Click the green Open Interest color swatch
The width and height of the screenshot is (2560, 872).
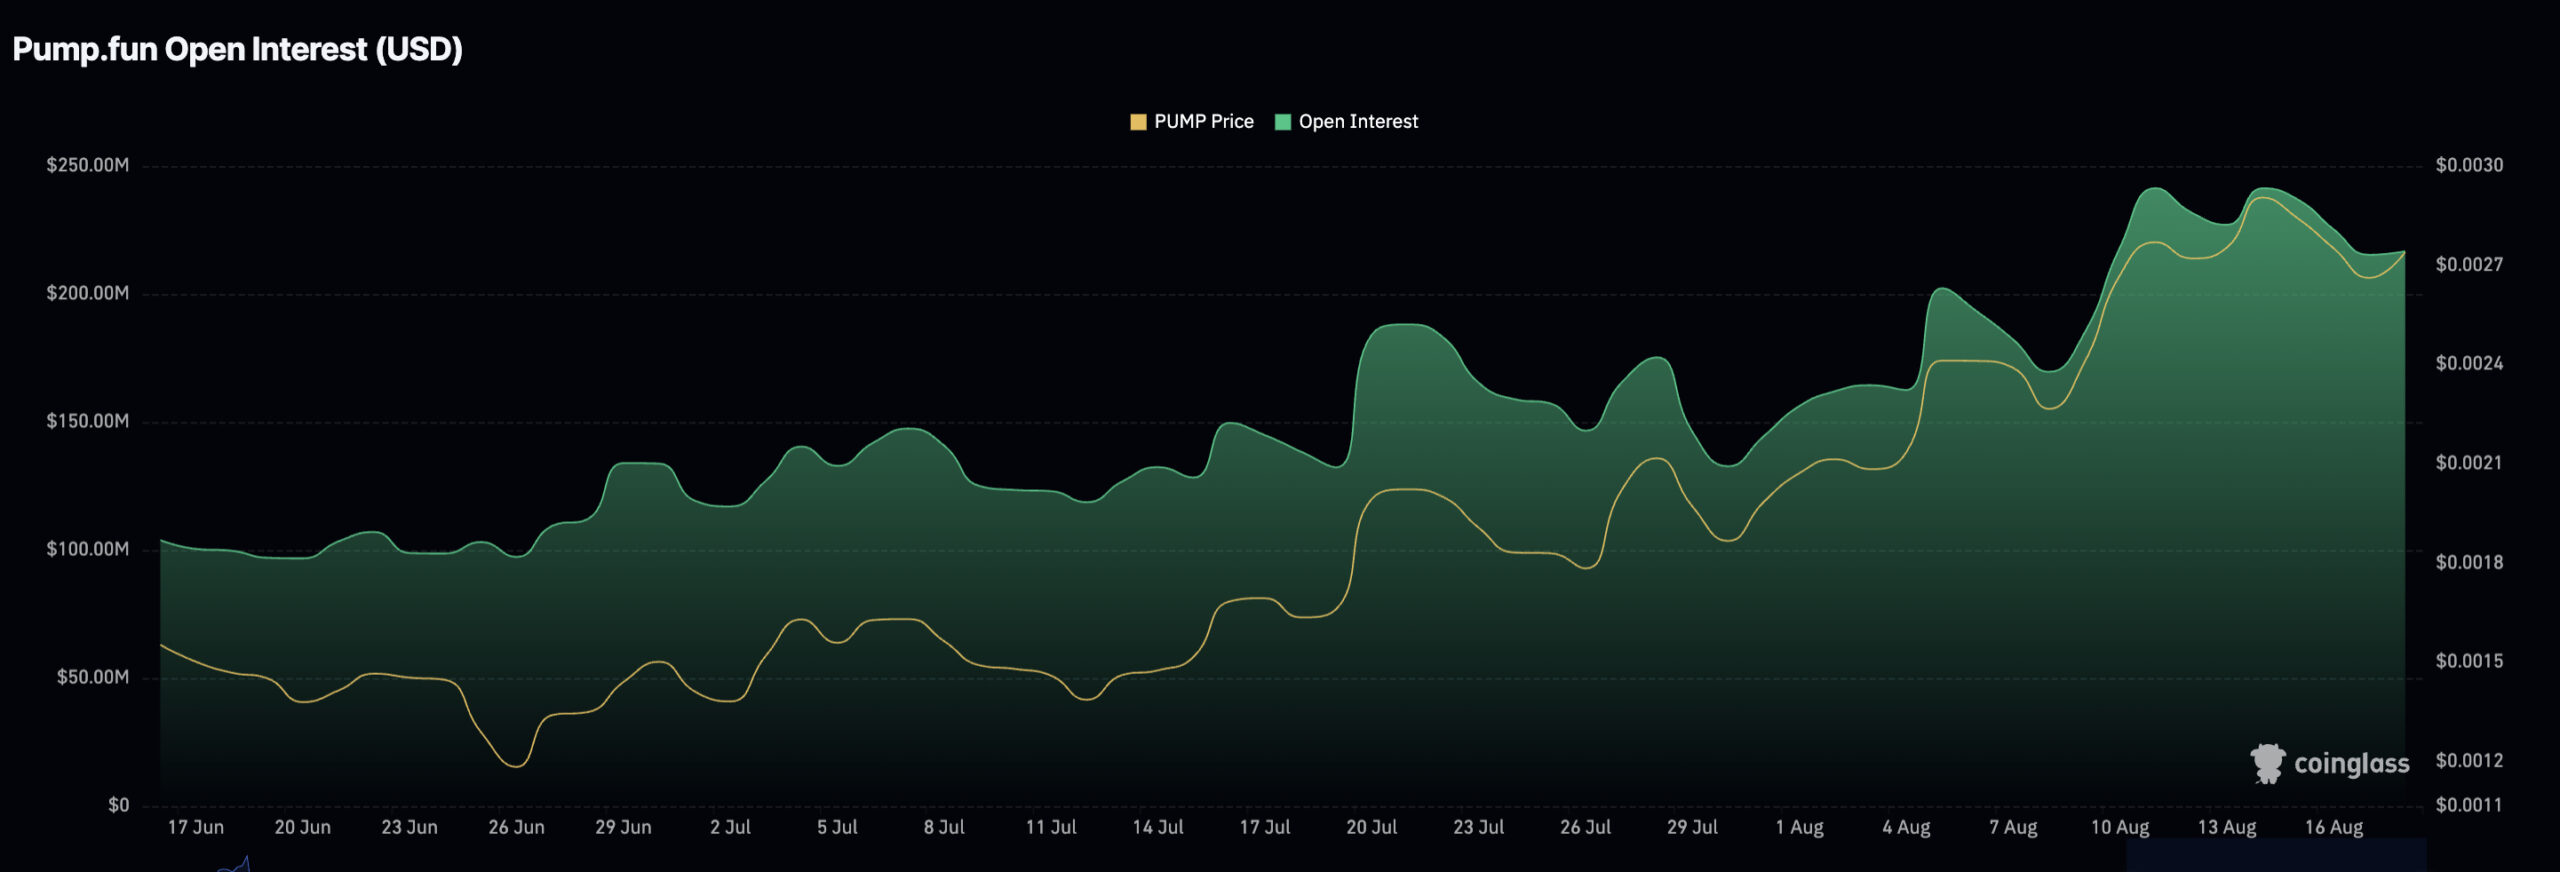[1283, 122]
